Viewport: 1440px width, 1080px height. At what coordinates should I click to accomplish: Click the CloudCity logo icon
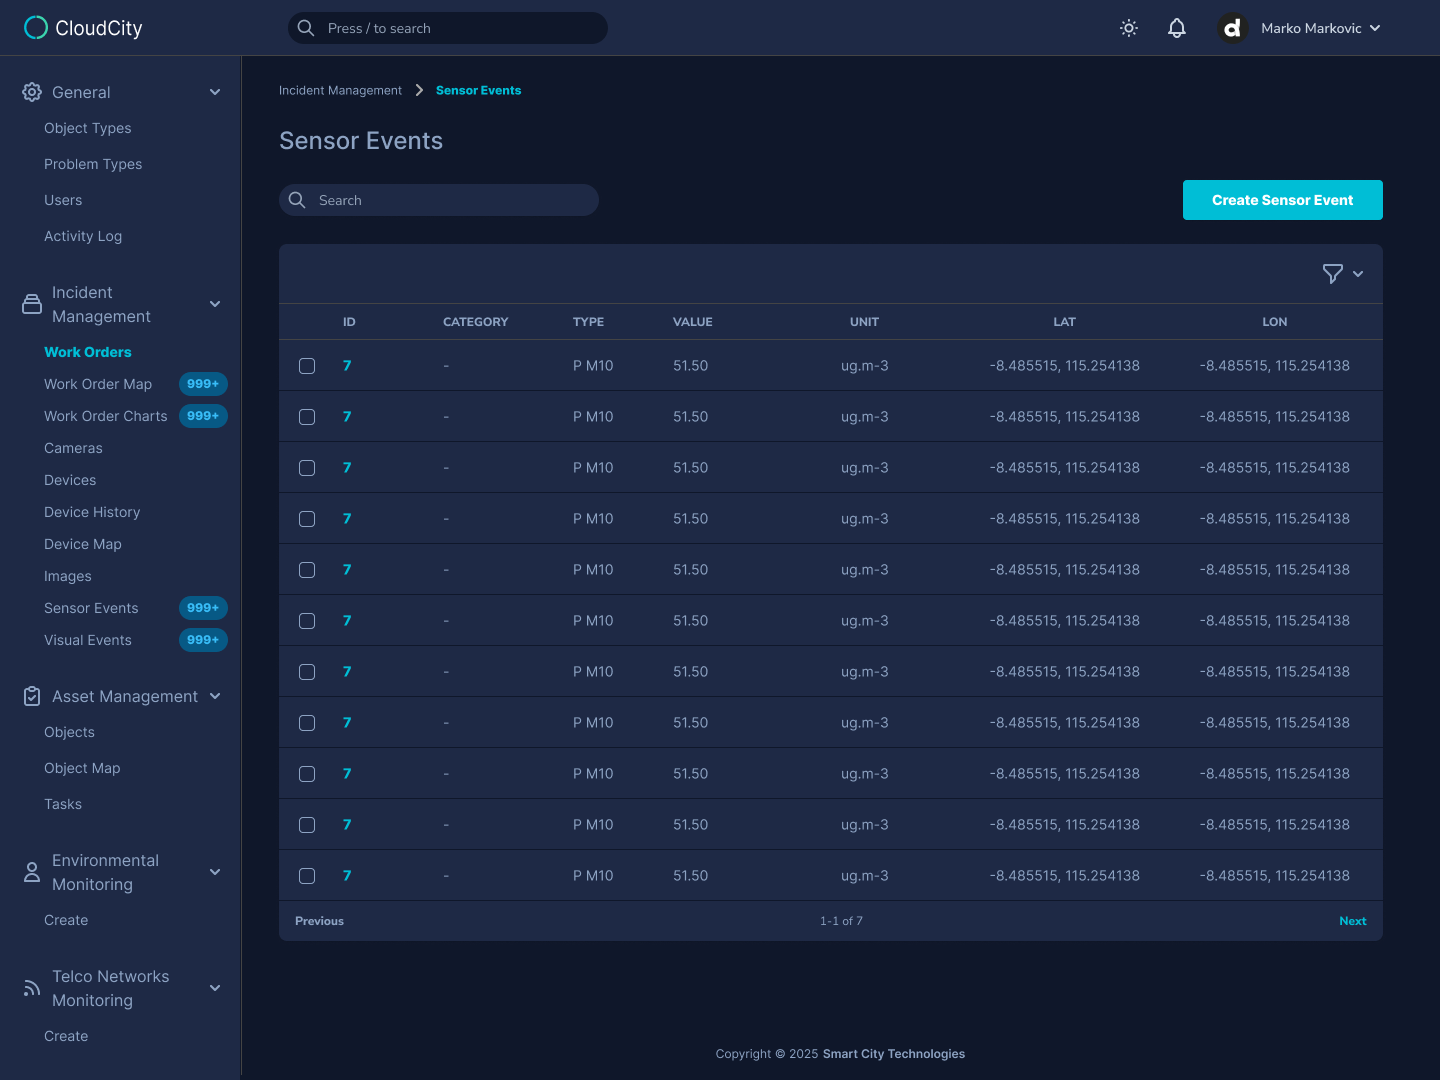[36, 27]
